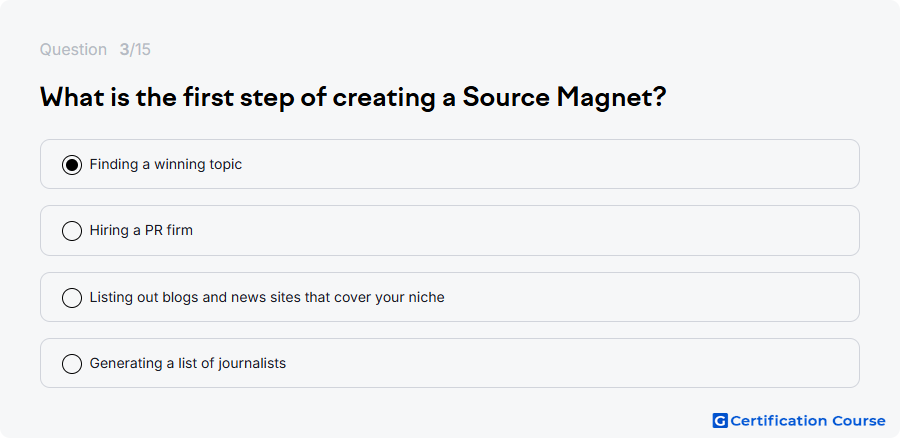Image resolution: width=900 pixels, height=438 pixels.
Task: Click the 3/15 progress counter
Action: coord(135,50)
